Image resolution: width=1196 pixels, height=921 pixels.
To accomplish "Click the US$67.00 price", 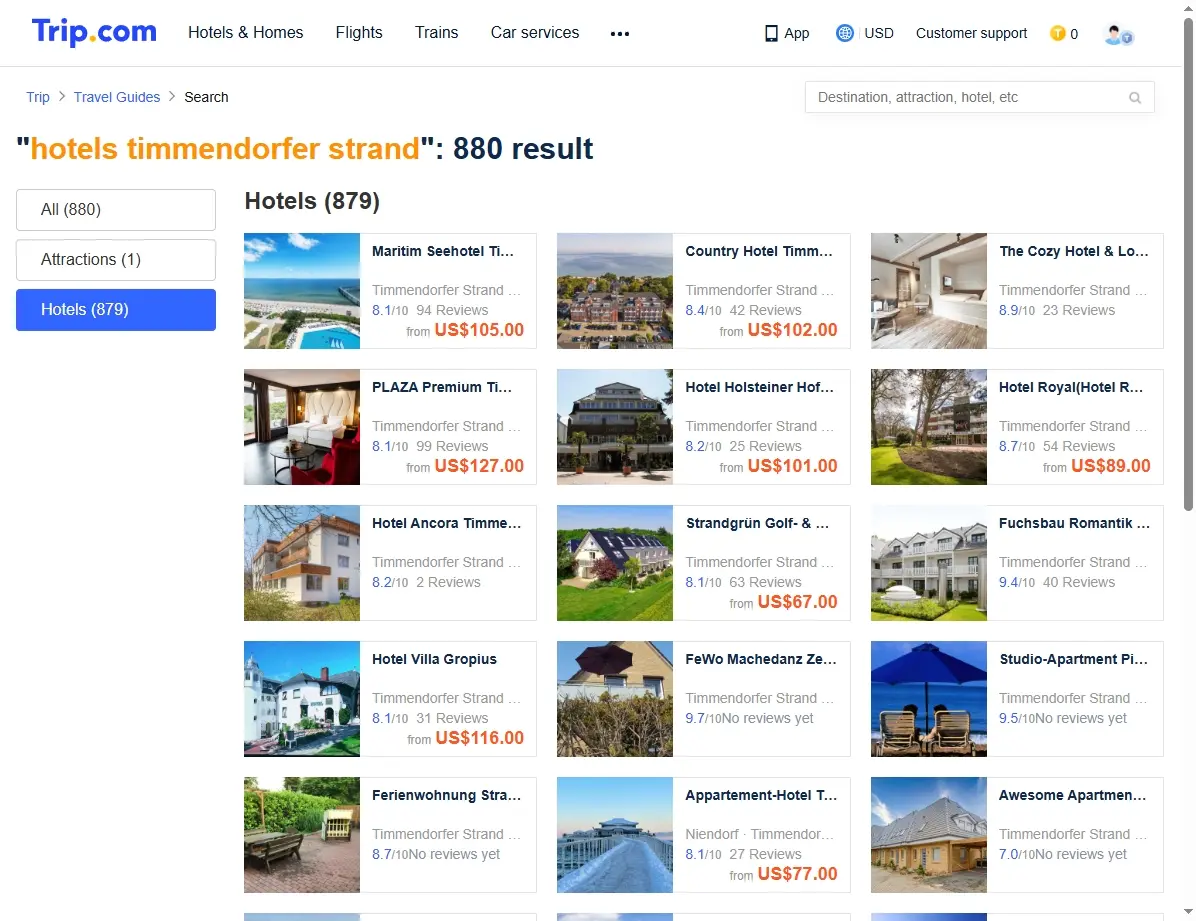I will (797, 601).
